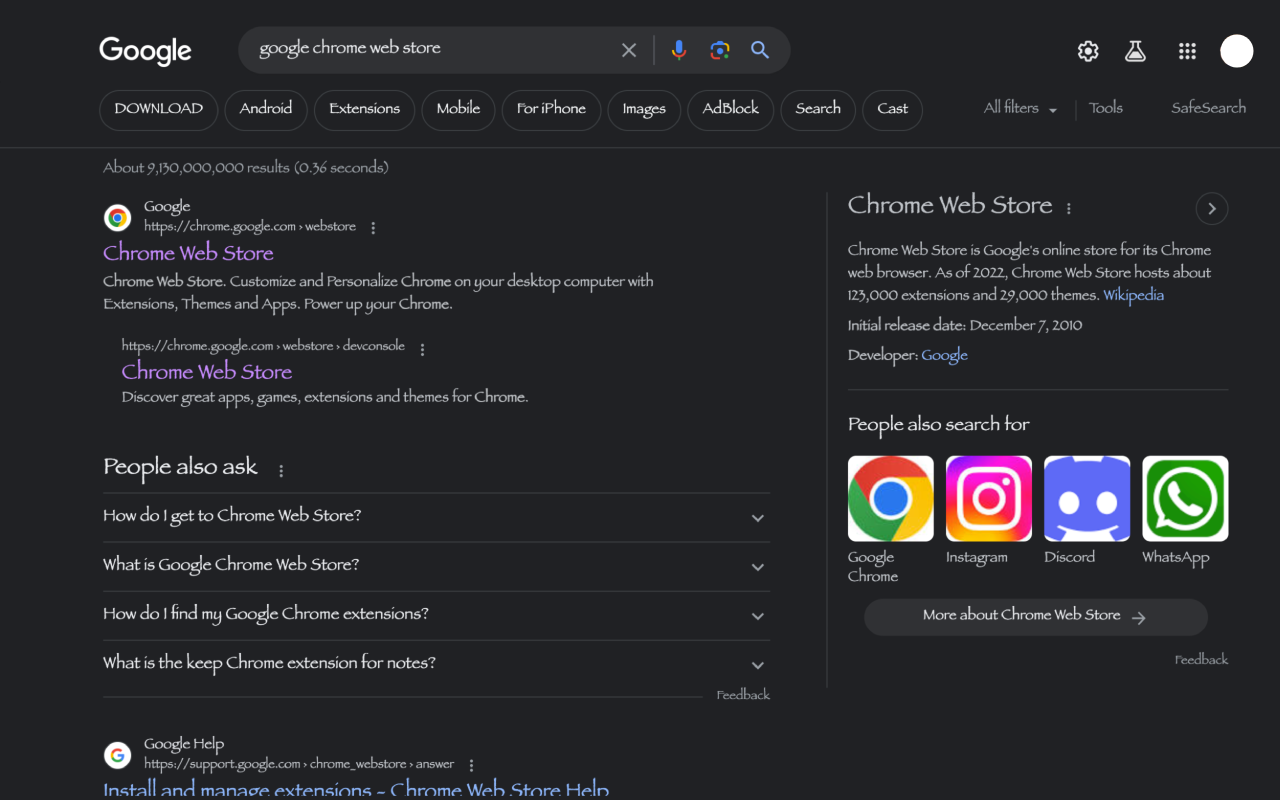Open the Tools menu
Image resolution: width=1280 pixels, height=800 pixels.
pos(1106,108)
